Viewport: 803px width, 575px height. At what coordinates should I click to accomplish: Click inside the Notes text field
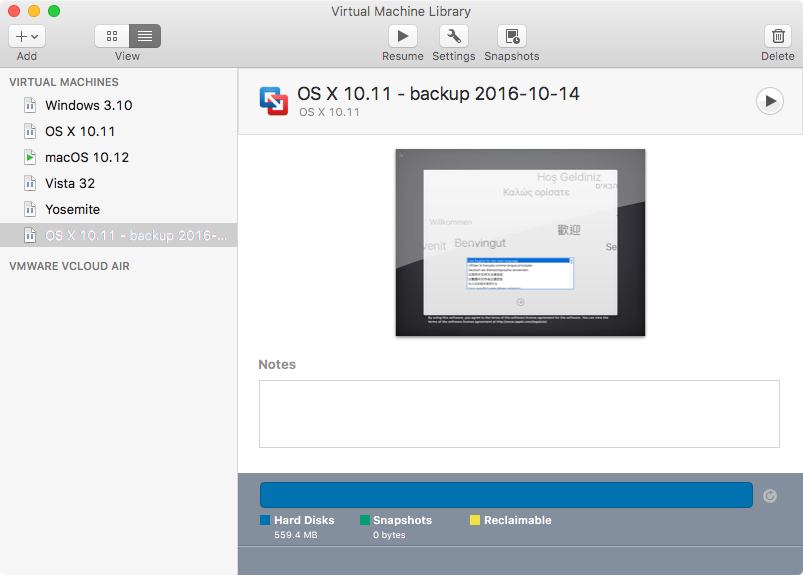pos(519,414)
